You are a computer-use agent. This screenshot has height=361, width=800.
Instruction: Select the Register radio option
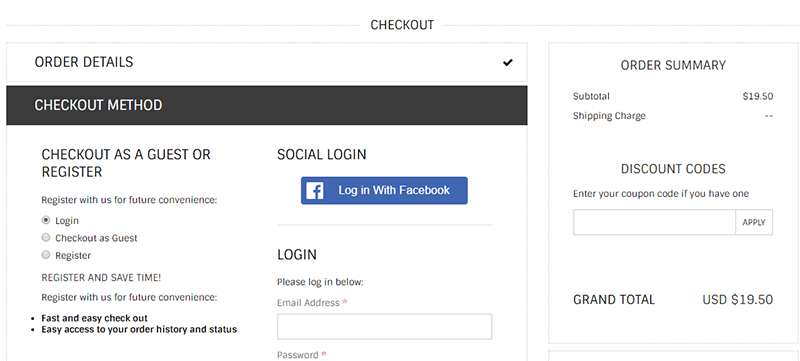coord(46,255)
